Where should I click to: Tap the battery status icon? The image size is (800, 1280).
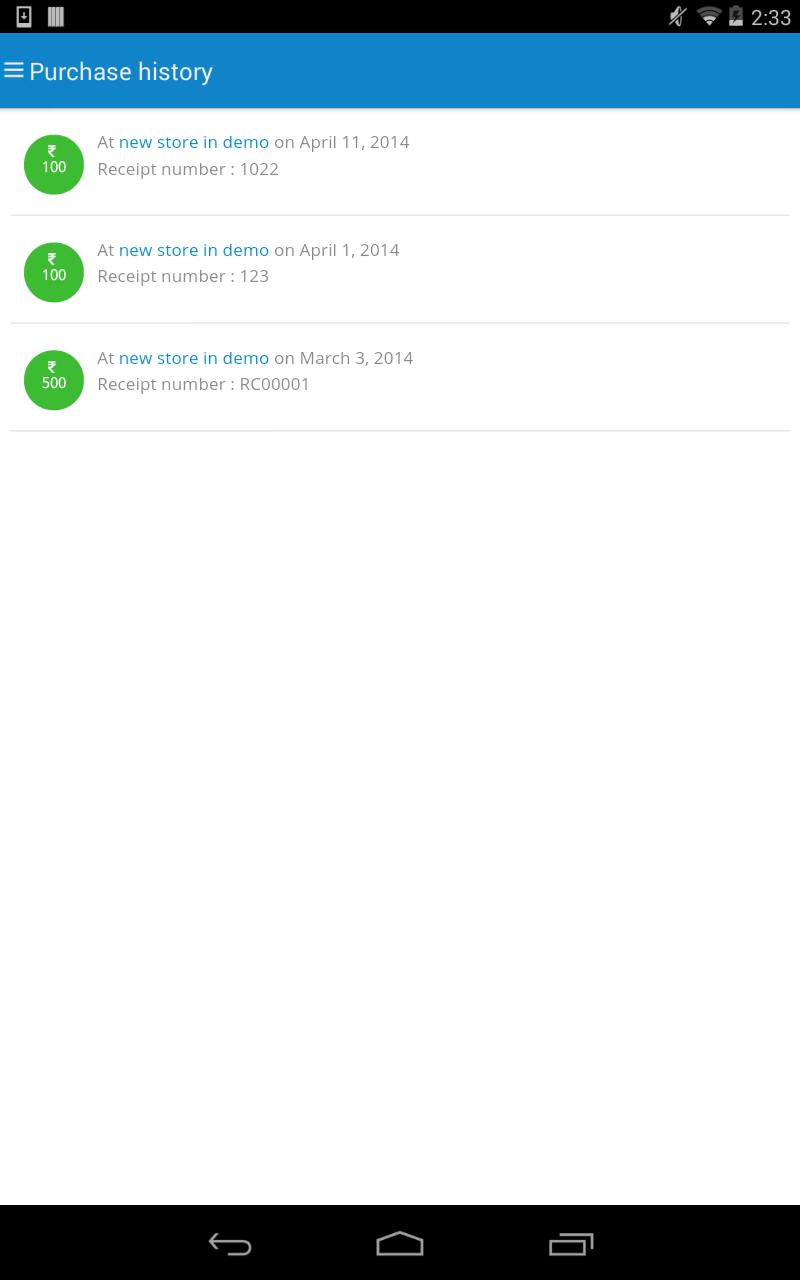tap(737, 16)
